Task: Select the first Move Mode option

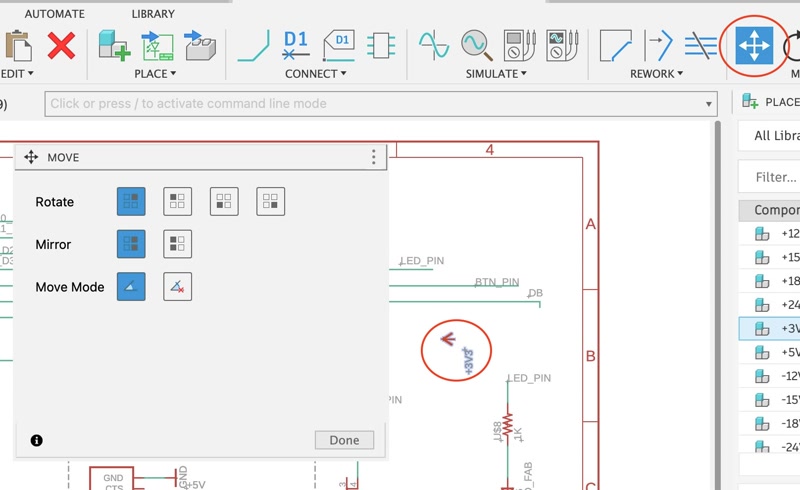Action: click(x=131, y=286)
